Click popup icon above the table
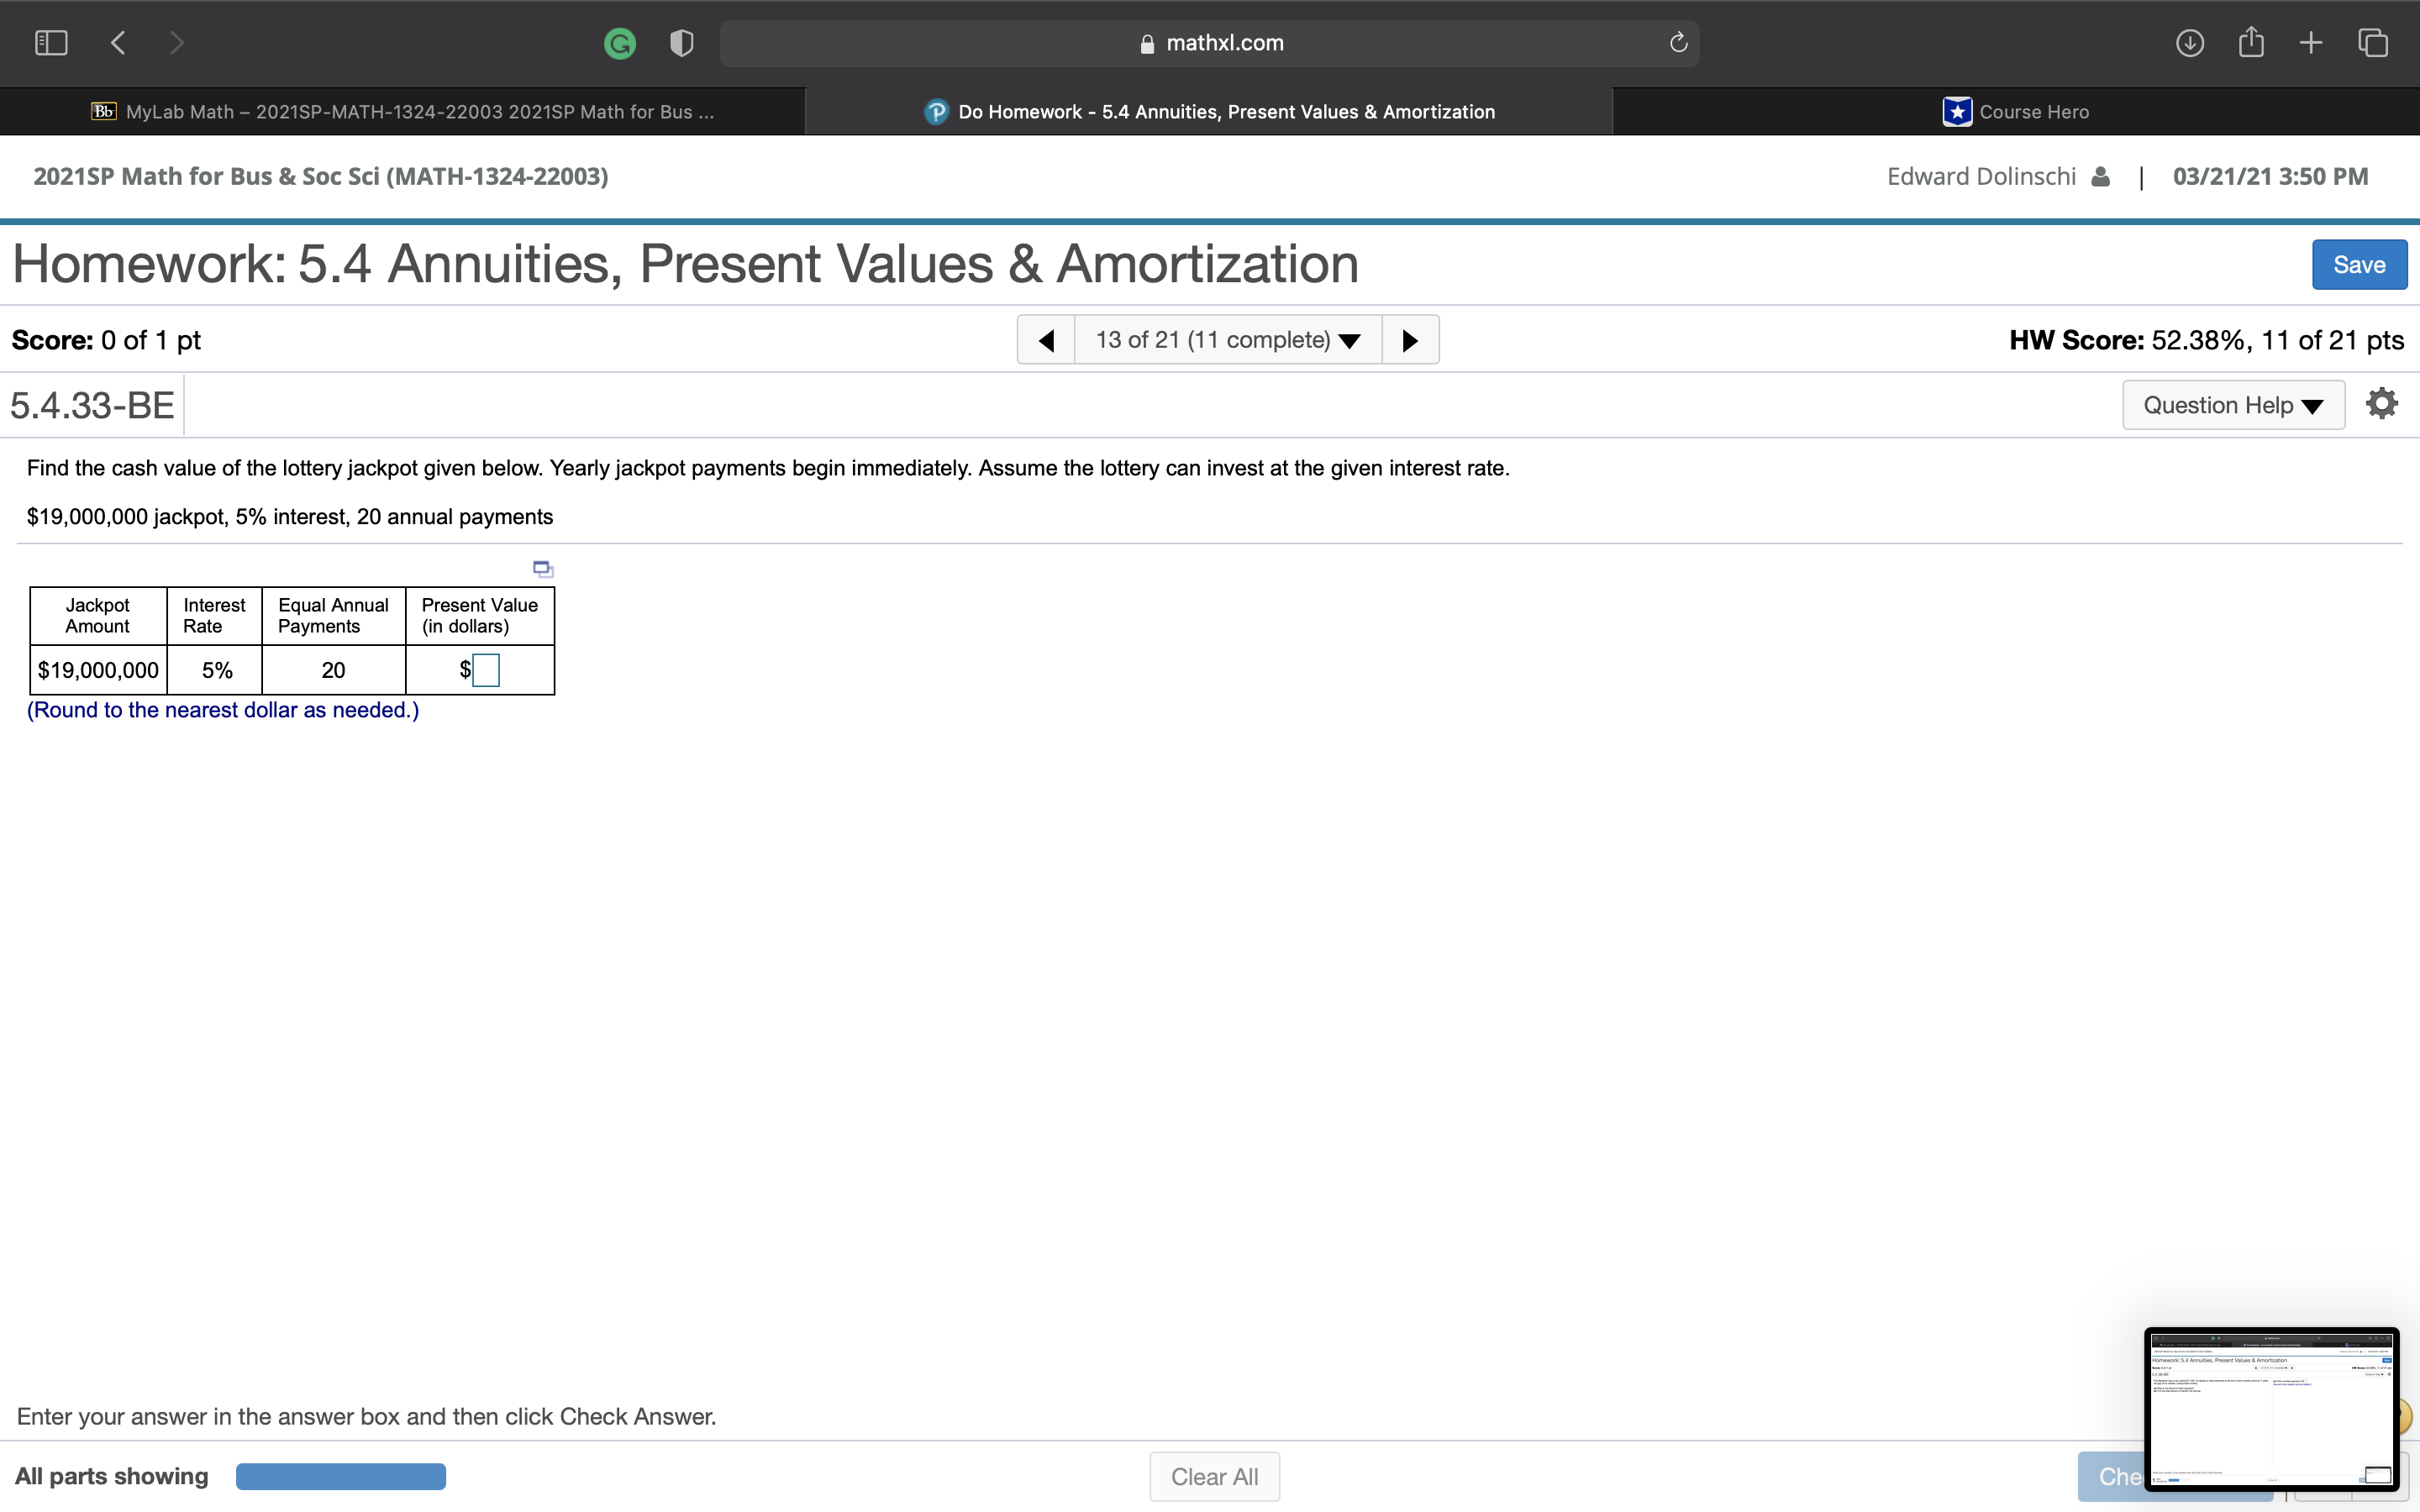The image size is (2420, 1512). (543, 569)
